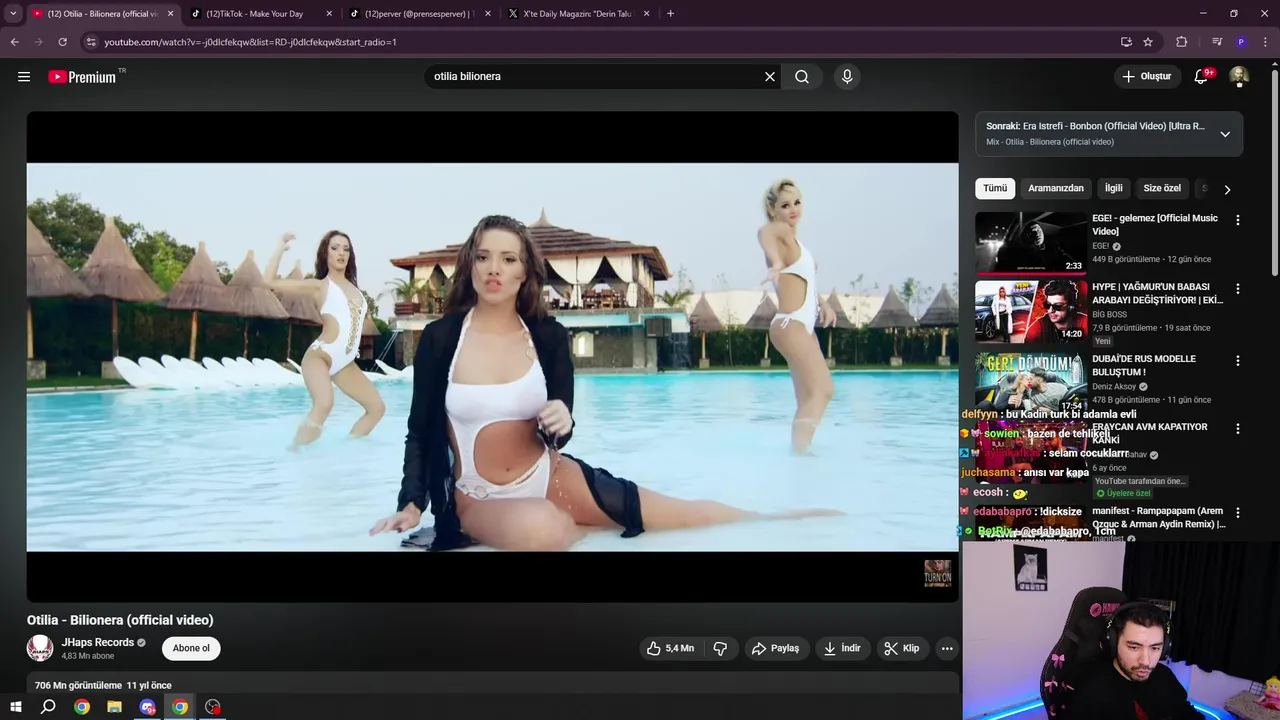Open the Discord icon in the taskbar
Image resolution: width=1280 pixels, height=720 pixels.
148,707
